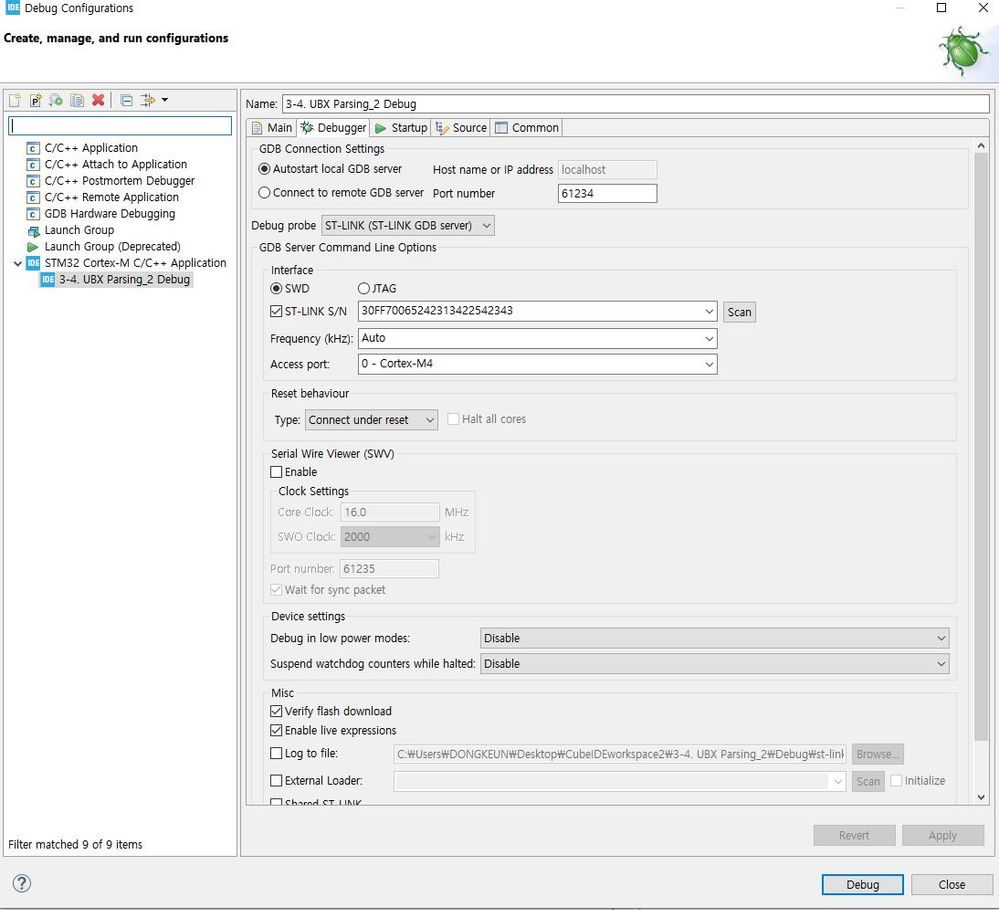The image size is (999, 910).
Task: Click the Debug button
Action: (x=862, y=885)
